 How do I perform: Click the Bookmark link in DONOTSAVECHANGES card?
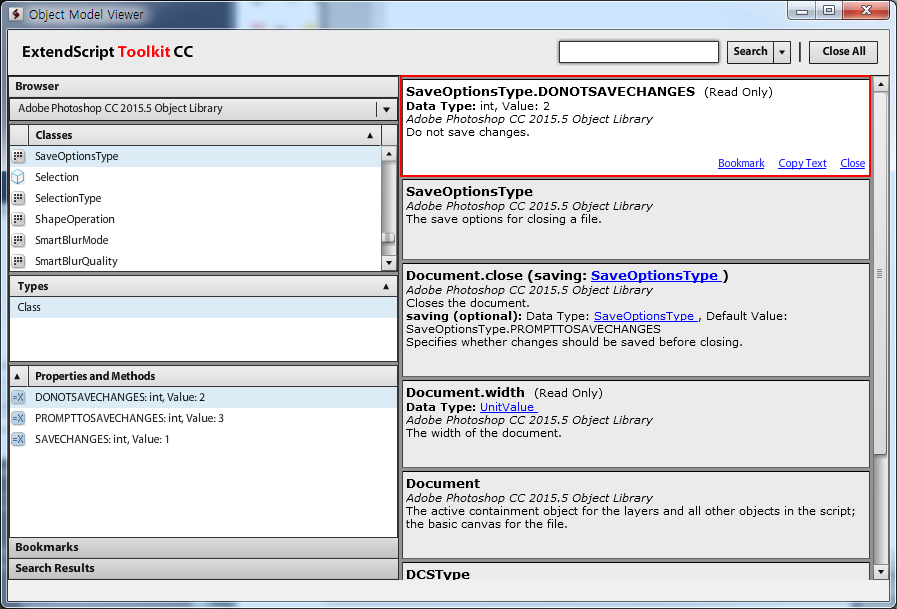(741, 164)
